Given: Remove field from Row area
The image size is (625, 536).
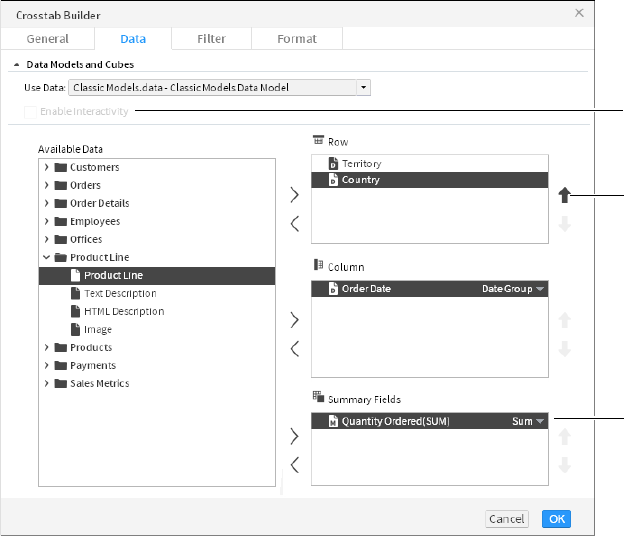Looking at the screenshot, I should [294, 223].
